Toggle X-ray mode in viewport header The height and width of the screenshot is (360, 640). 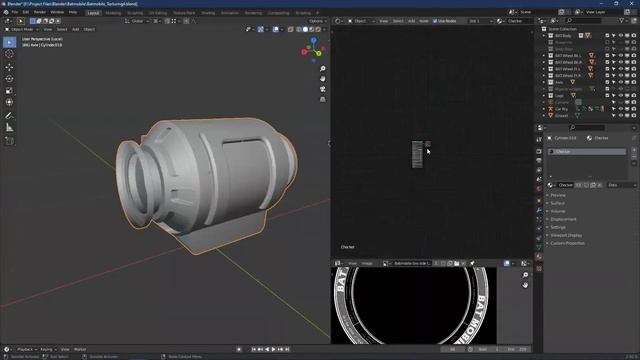pyautogui.click(x=290, y=29)
